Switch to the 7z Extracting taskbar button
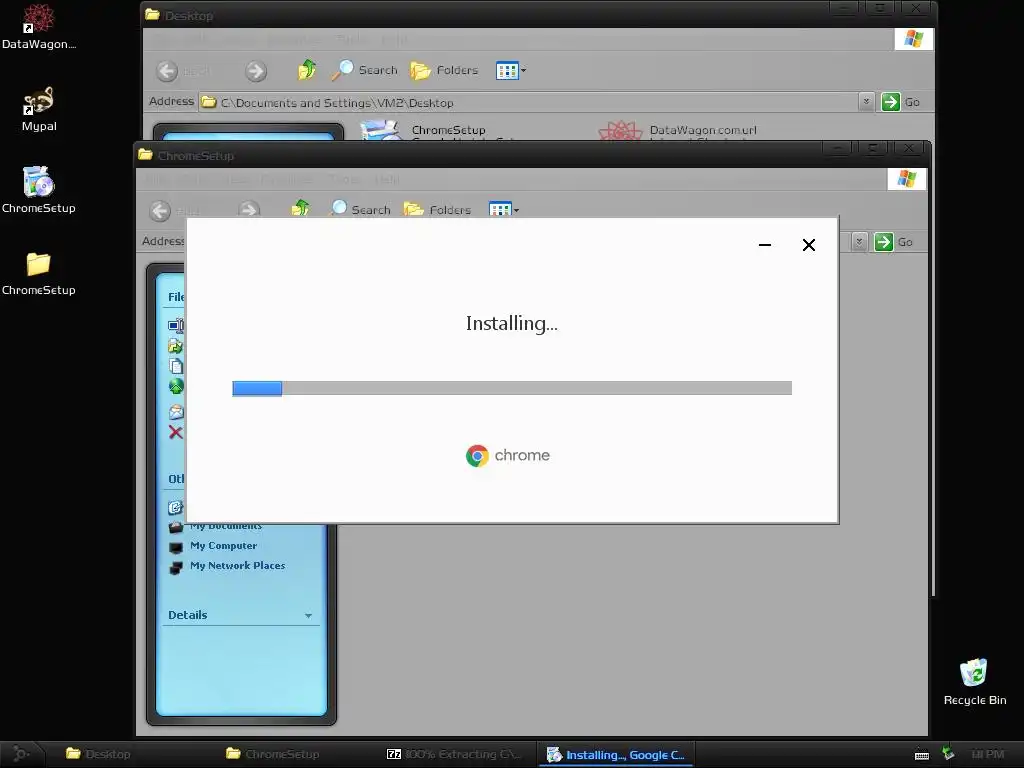The width and height of the screenshot is (1024, 768). [x=455, y=754]
